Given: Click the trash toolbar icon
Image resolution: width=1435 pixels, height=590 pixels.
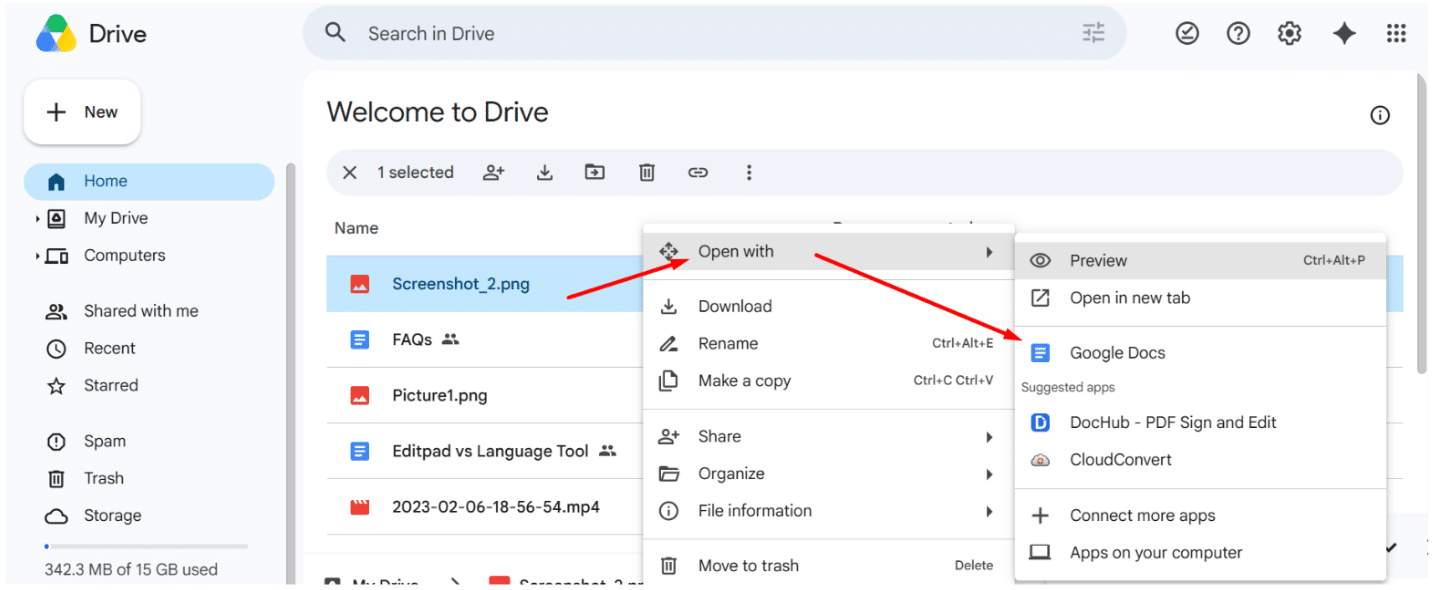Looking at the screenshot, I should 647,173.
